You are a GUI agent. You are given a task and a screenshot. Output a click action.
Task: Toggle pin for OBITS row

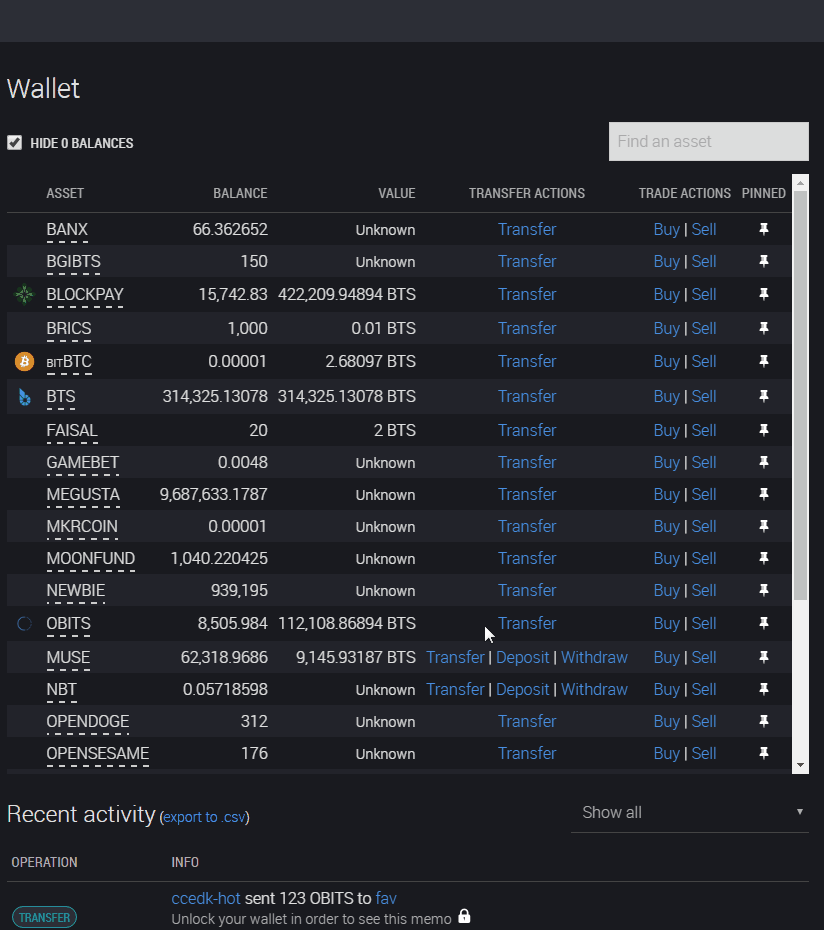click(764, 623)
